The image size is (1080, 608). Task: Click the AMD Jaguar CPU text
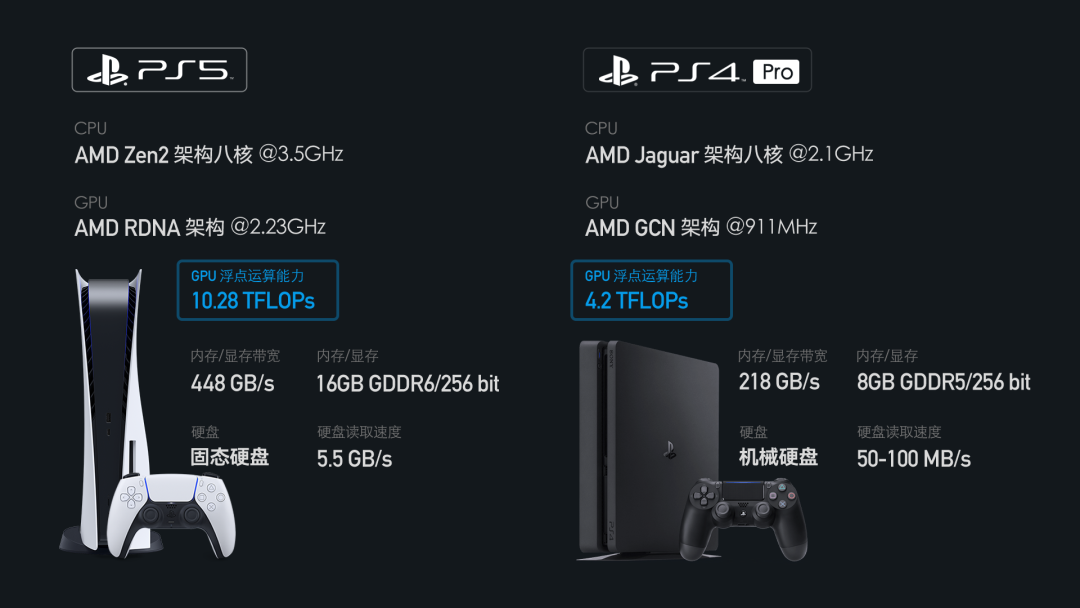pyautogui.click(x=729, y=155)
